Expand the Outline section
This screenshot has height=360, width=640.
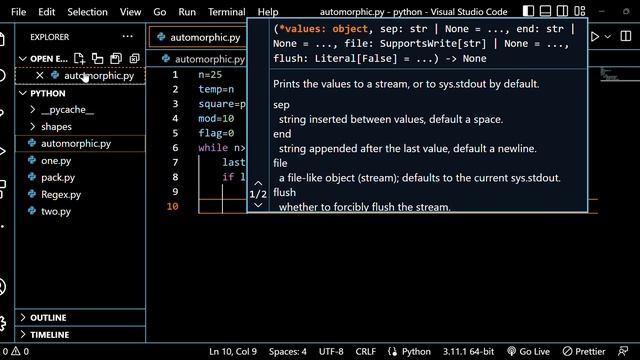(23, 318)
